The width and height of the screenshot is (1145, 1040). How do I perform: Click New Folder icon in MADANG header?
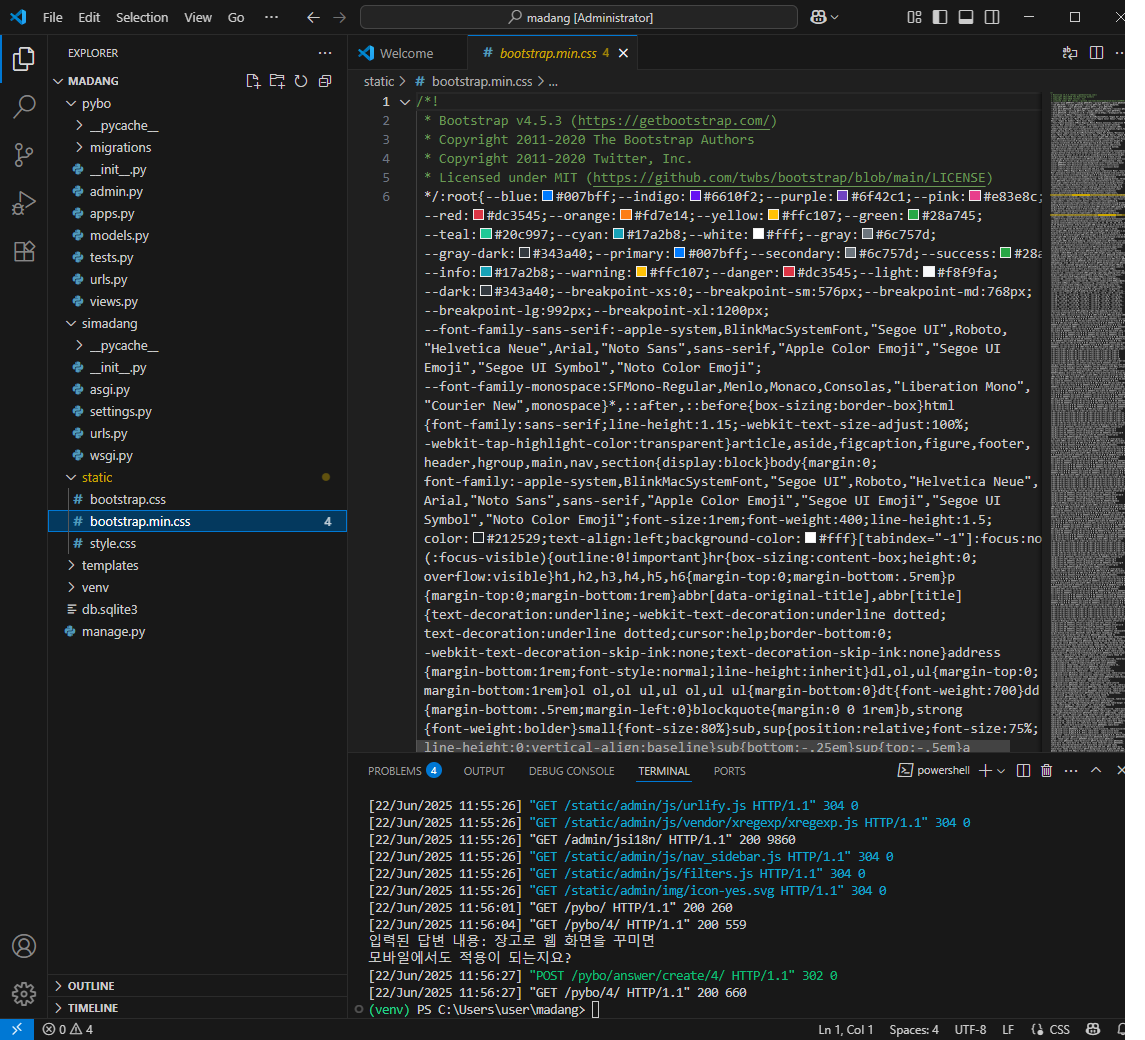(x=277, y=81)
